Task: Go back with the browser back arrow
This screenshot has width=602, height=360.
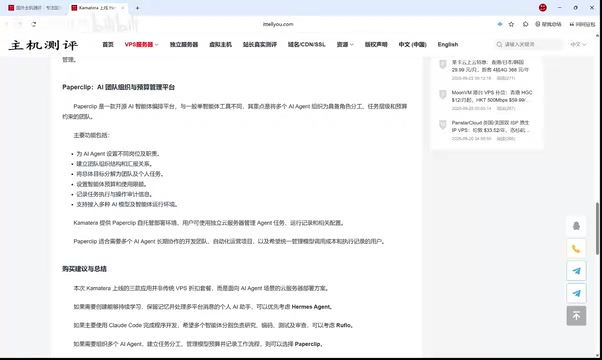Action: point(7,24)
